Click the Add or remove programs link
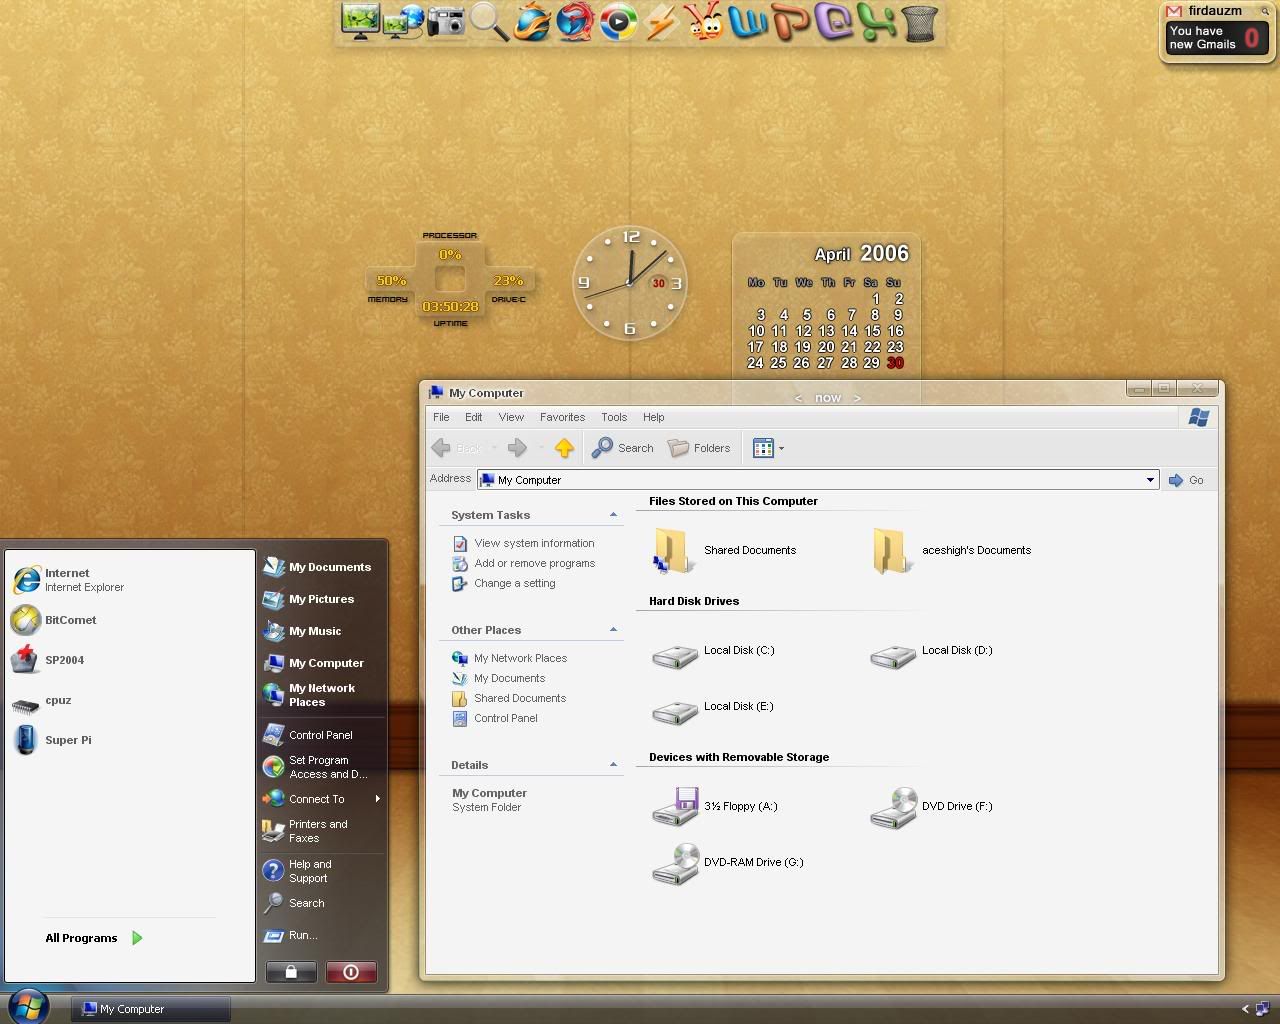1280x1024 pixels. point(534,563)
